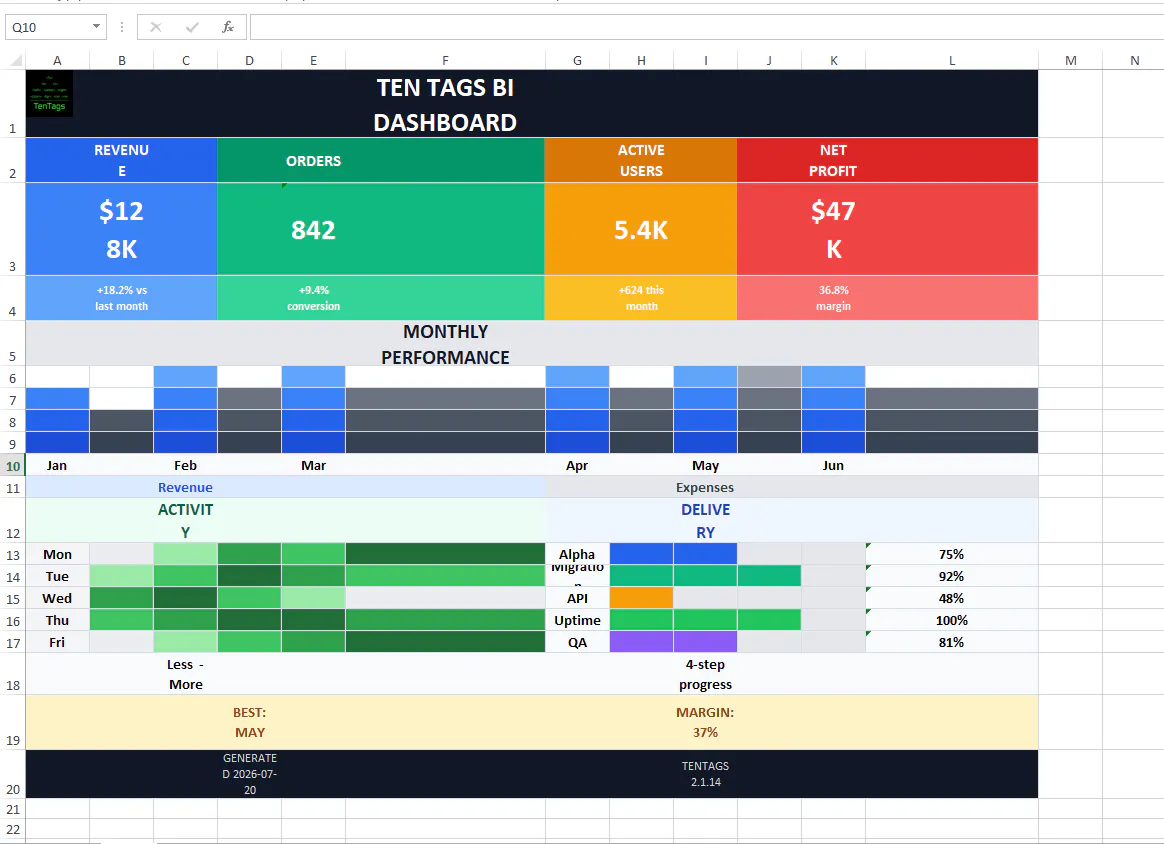Click the REVENUE header cell
The width and height of the screenshot is (1164, 844).
click(122, 160)
